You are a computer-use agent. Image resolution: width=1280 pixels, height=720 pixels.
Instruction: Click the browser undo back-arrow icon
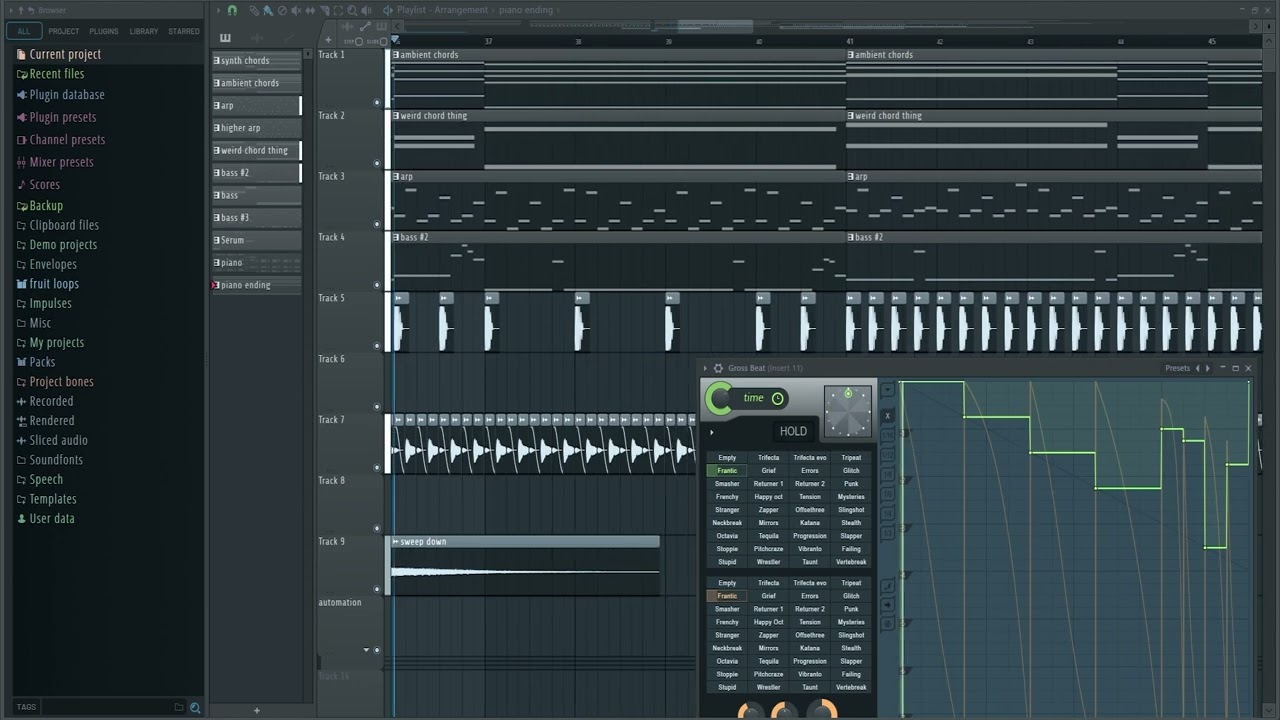(30, 10)
